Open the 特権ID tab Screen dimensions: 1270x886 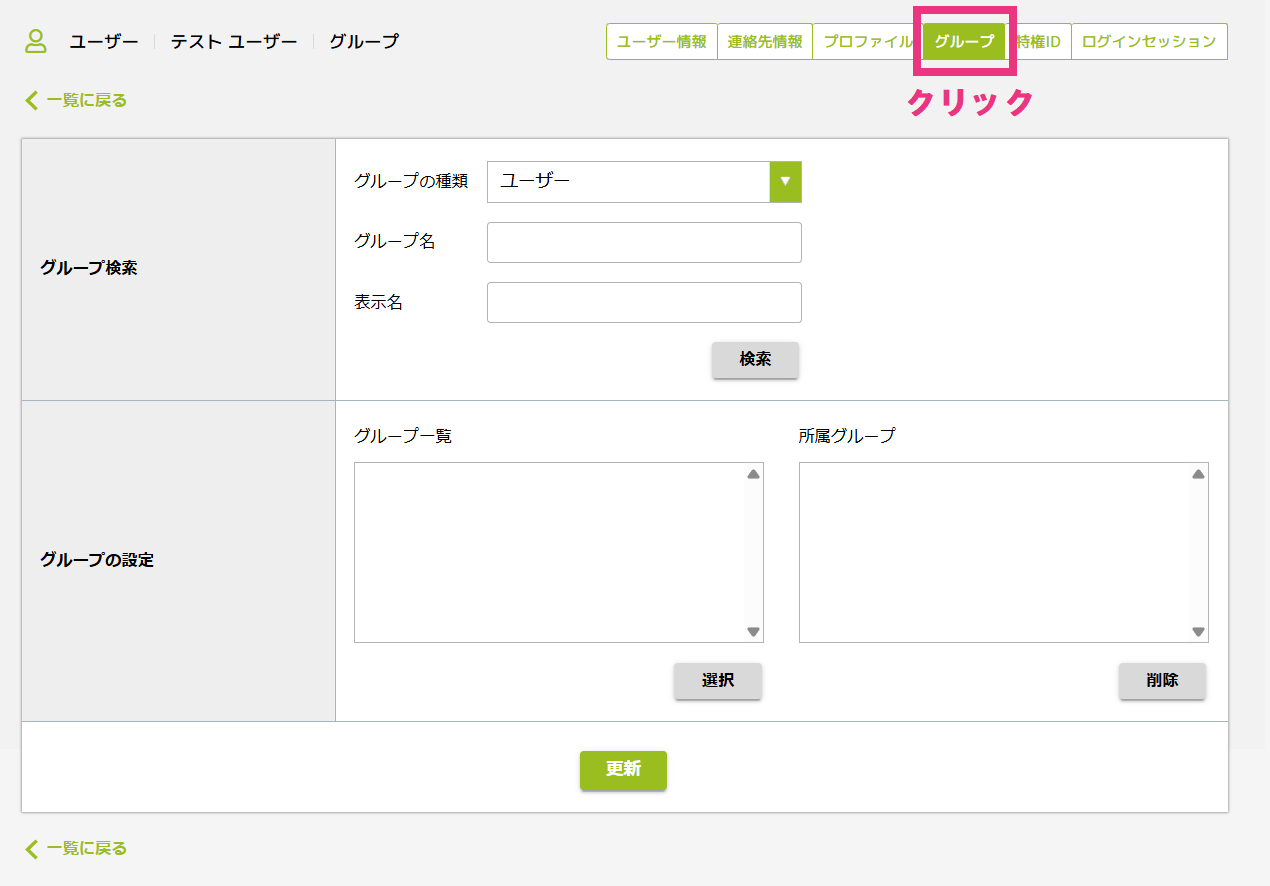click(1039, 42)
